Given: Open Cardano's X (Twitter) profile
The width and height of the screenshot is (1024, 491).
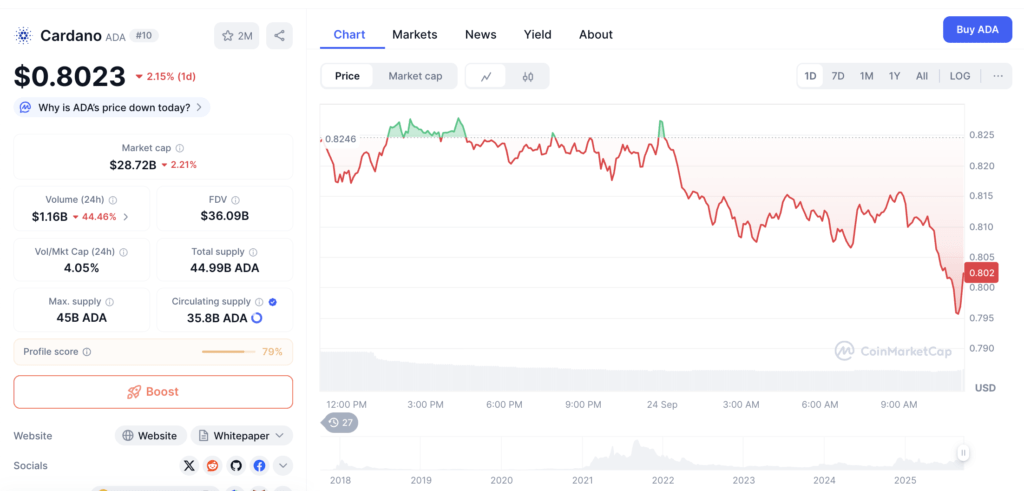Looking at the screenshot, I should coord(189,466).
